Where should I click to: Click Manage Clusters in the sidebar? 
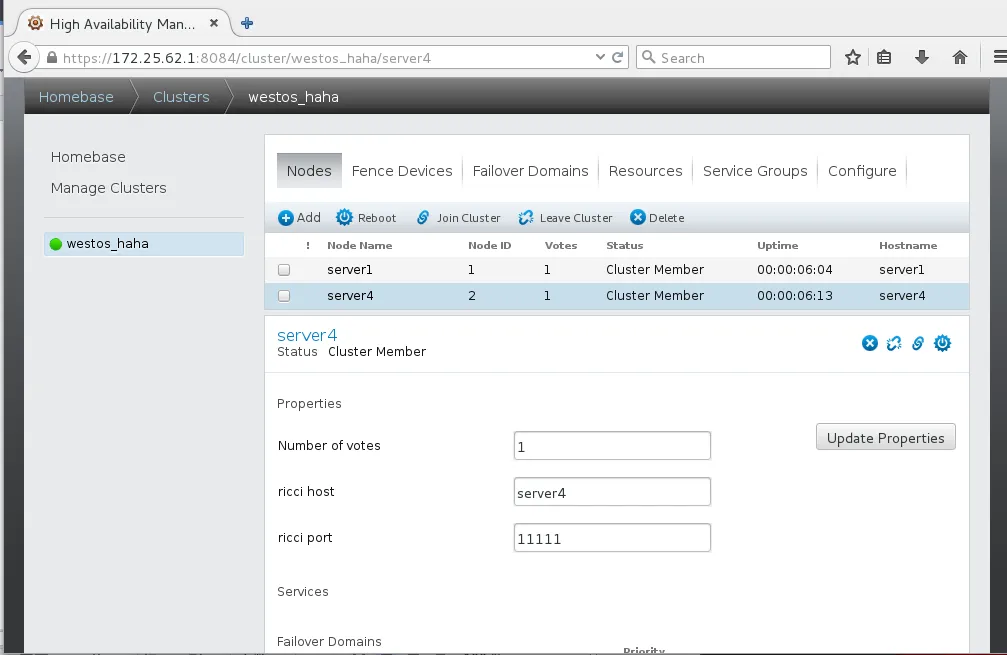point(109,188)
